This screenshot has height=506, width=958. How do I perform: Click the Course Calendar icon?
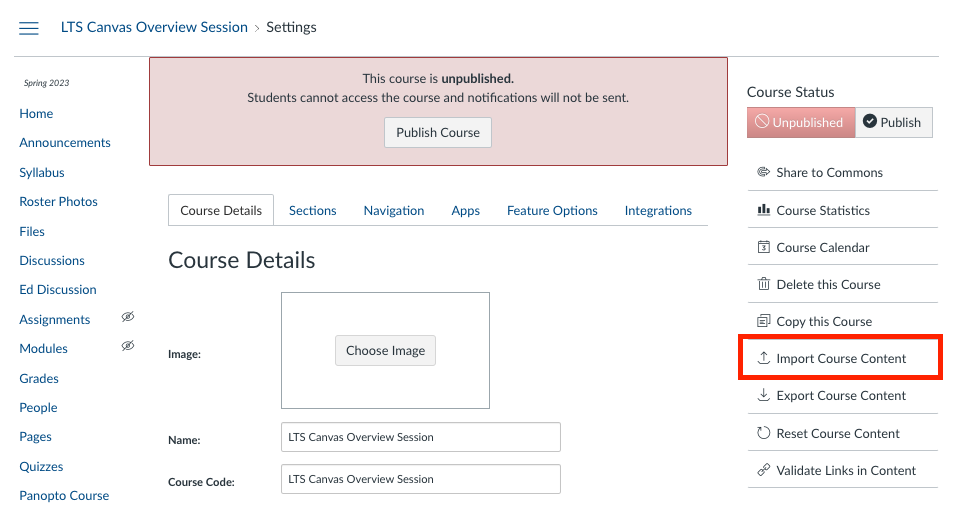click(764, 247)
